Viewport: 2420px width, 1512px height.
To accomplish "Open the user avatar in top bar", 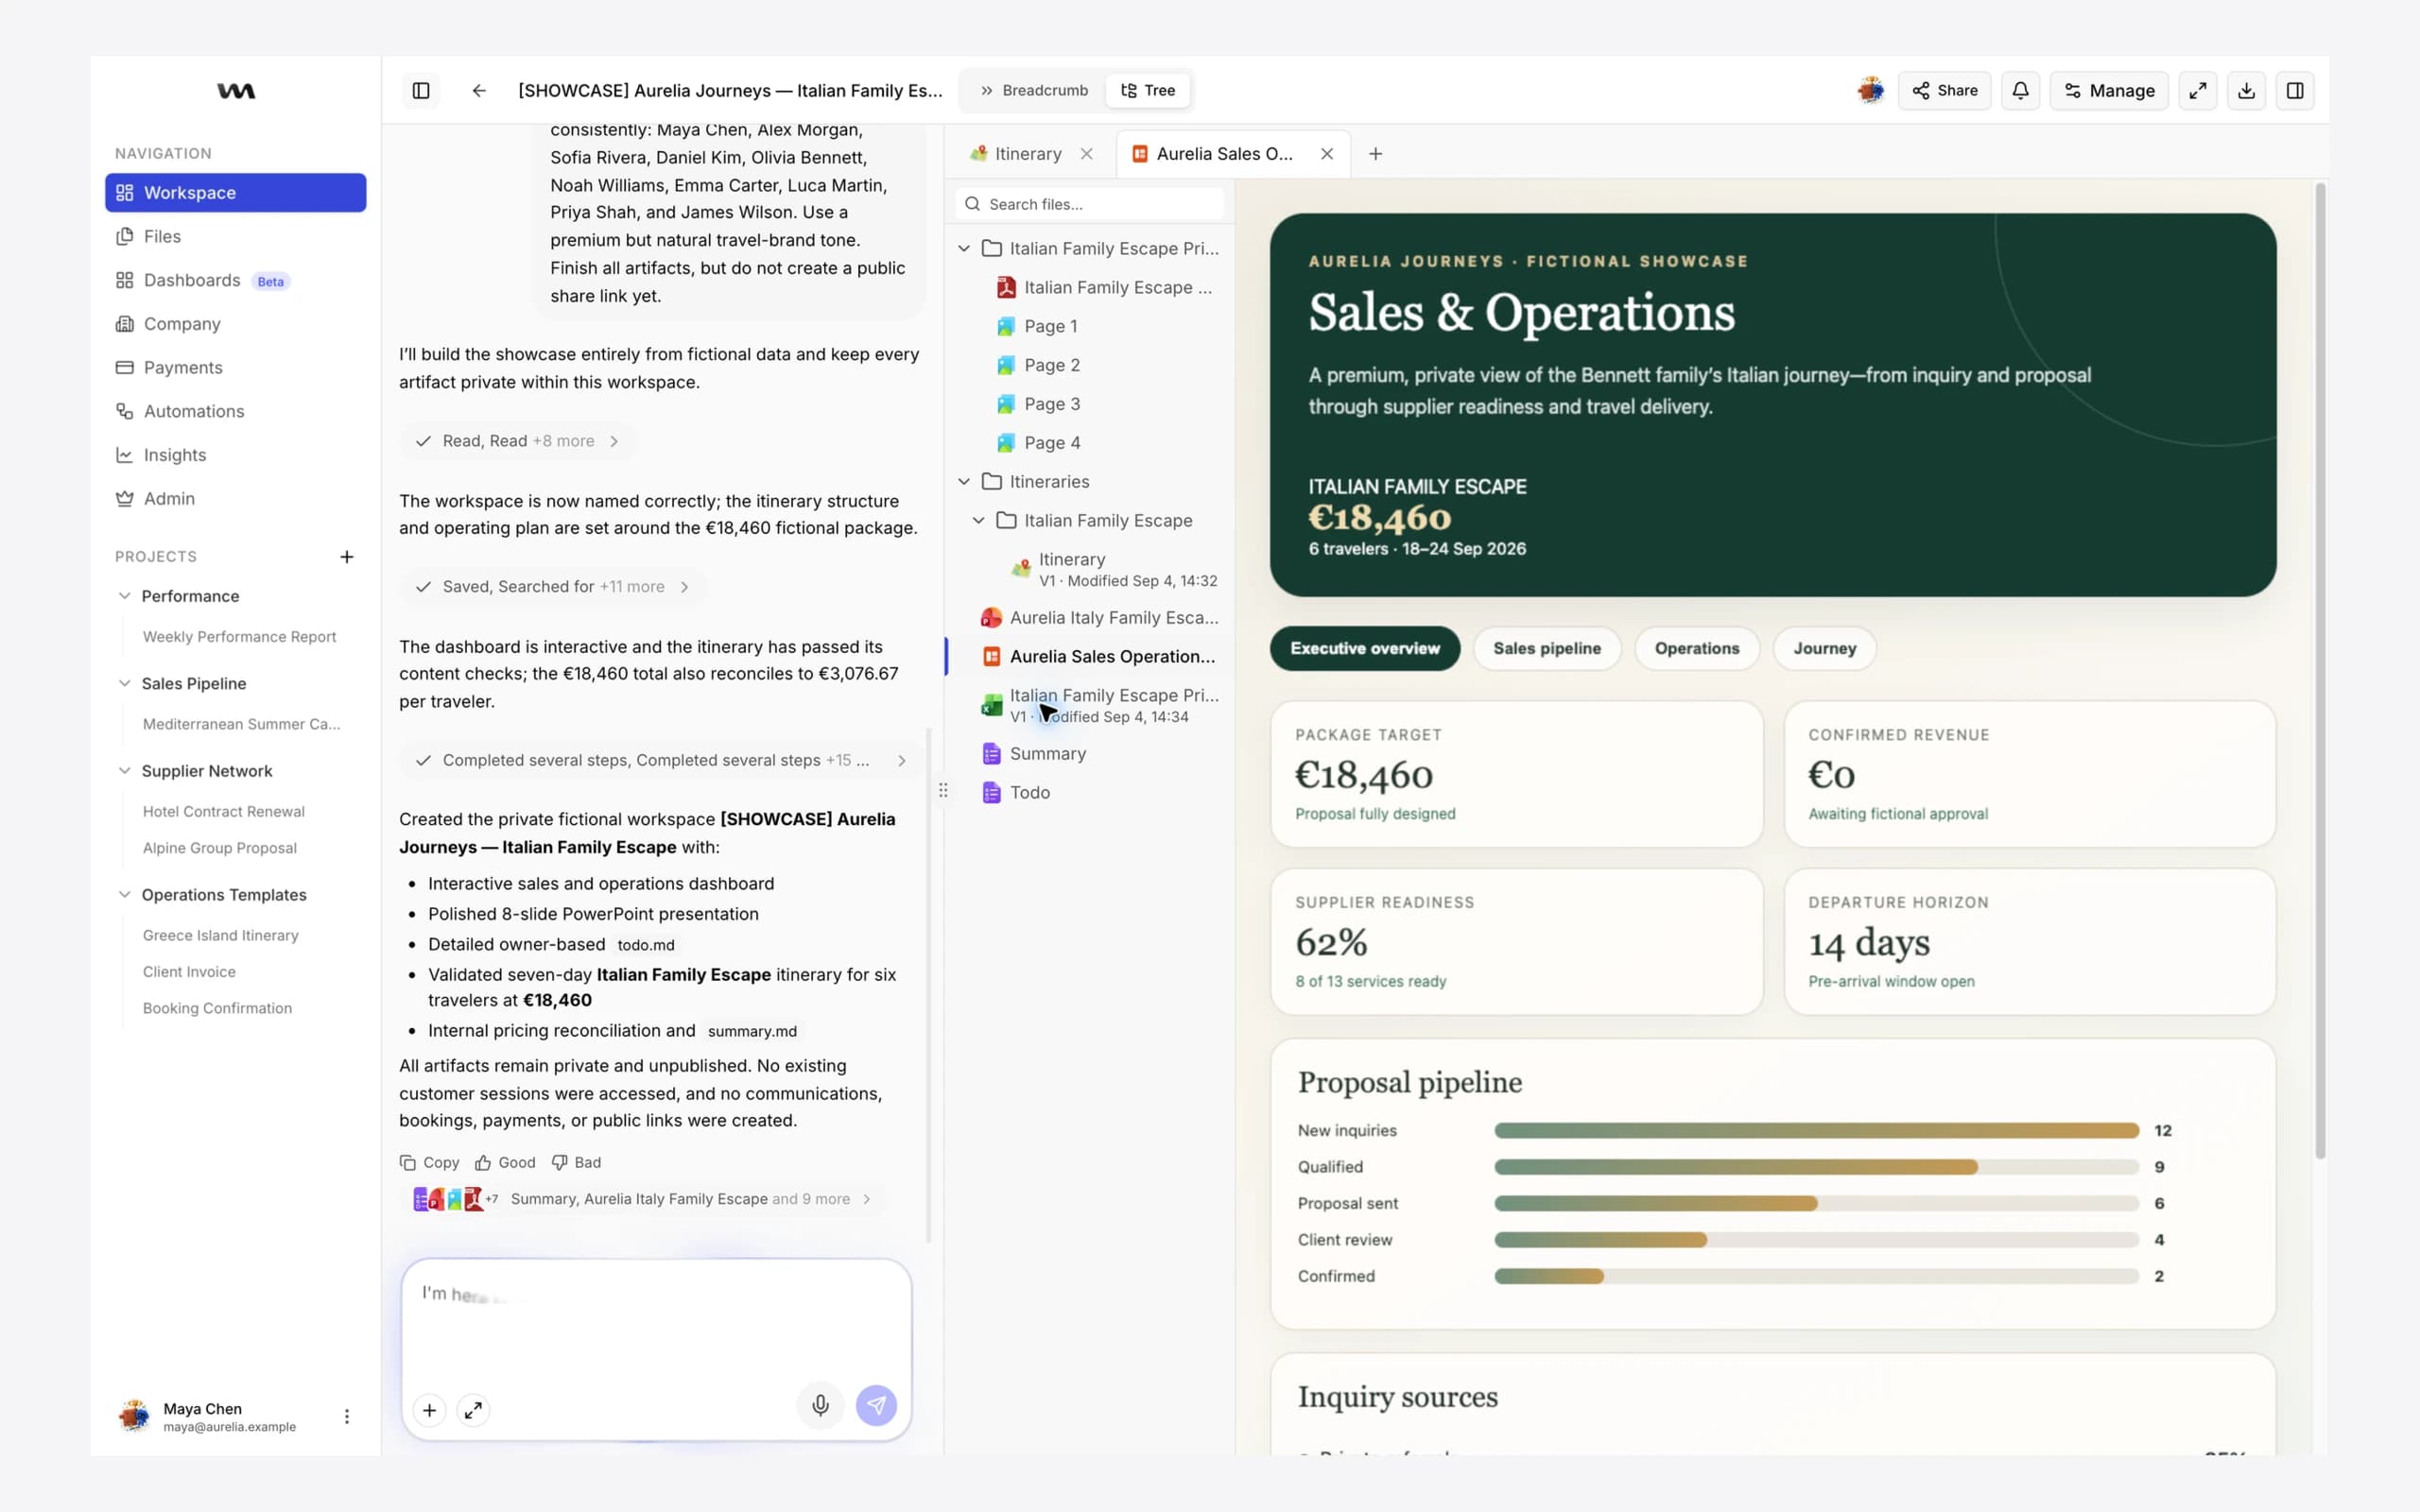I will tap(1870, 91).
